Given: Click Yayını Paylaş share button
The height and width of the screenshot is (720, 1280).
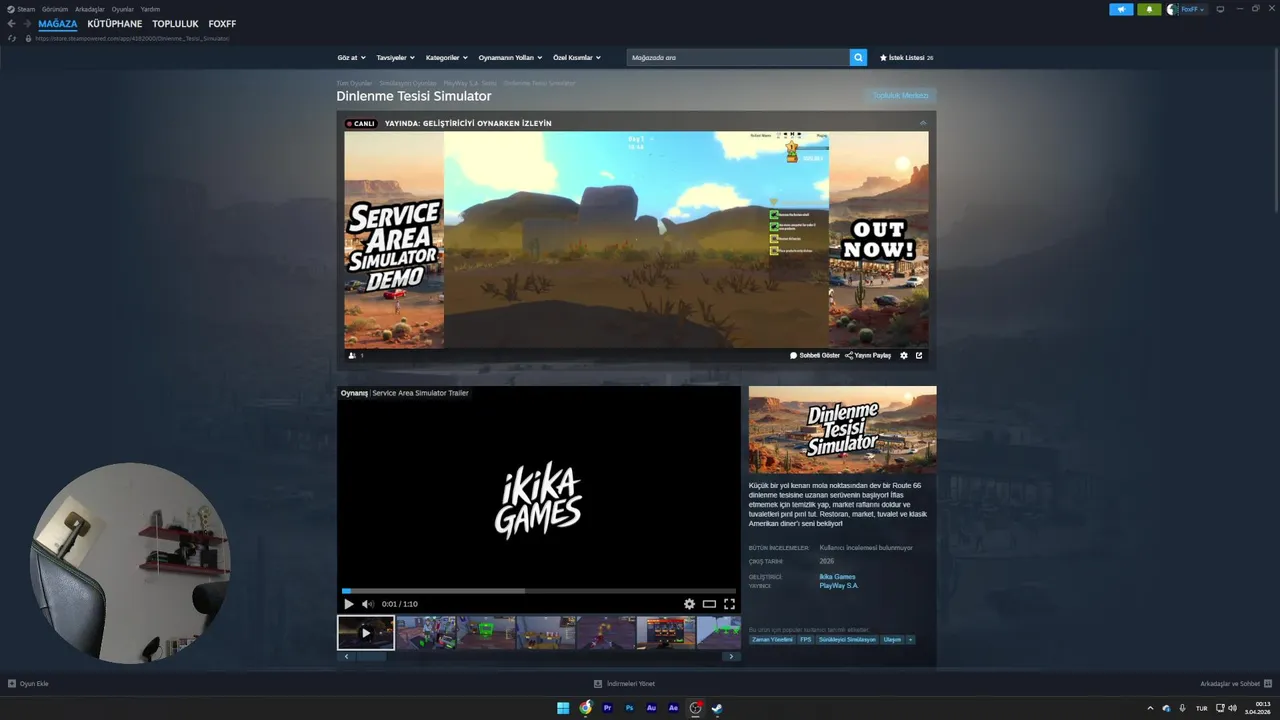Looking at the screenshot, I should tap(868, 355).
